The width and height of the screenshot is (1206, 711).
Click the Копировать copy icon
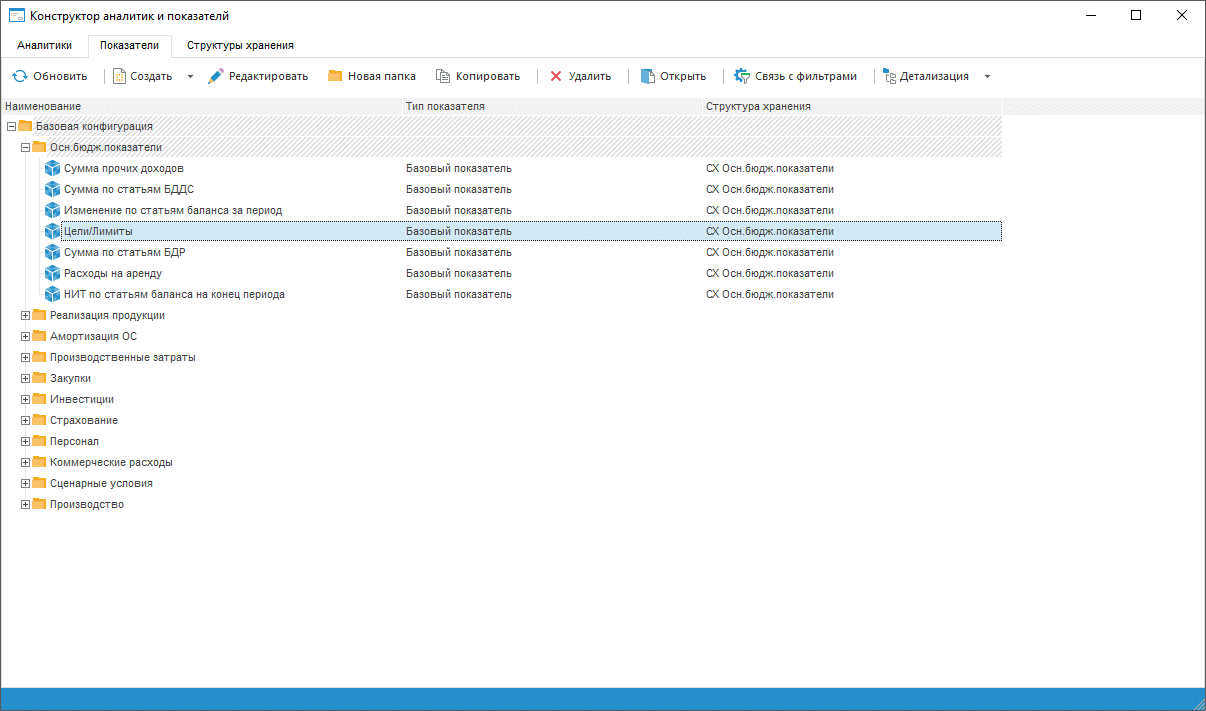click(x=443, y=76)
